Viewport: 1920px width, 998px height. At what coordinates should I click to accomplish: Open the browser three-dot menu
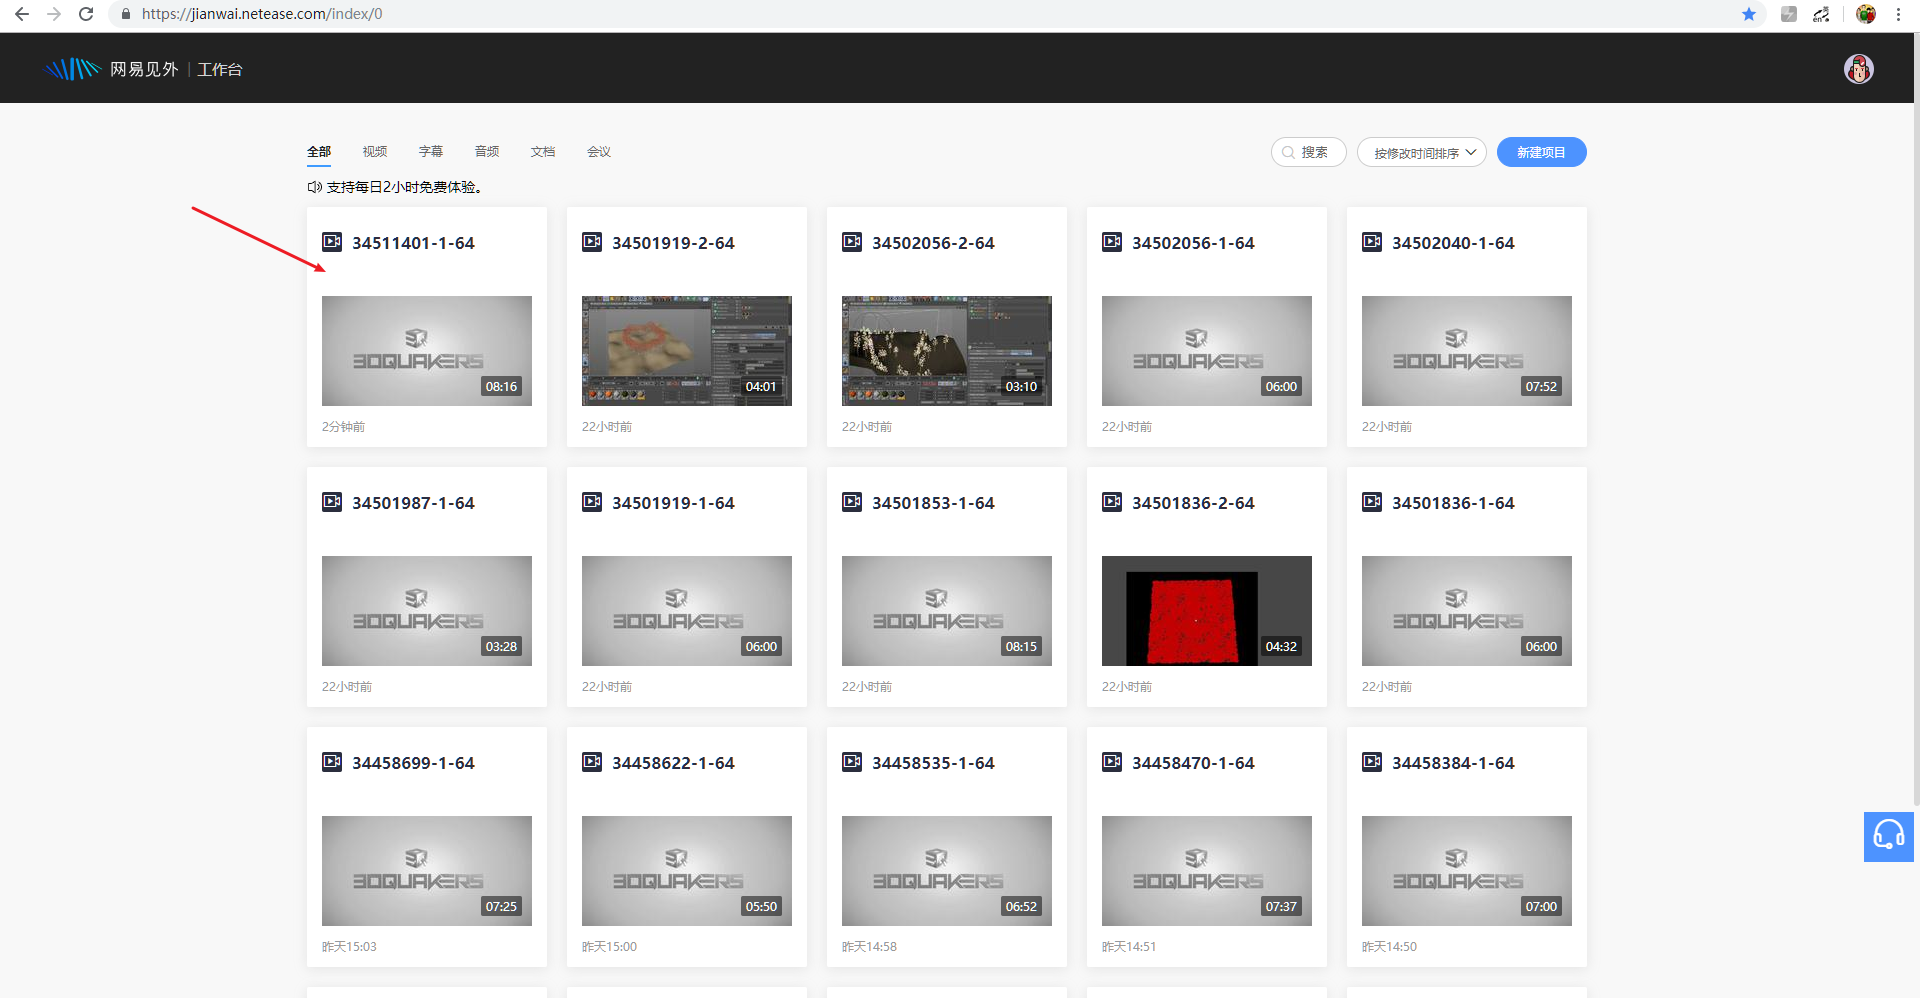(1898, 14)
